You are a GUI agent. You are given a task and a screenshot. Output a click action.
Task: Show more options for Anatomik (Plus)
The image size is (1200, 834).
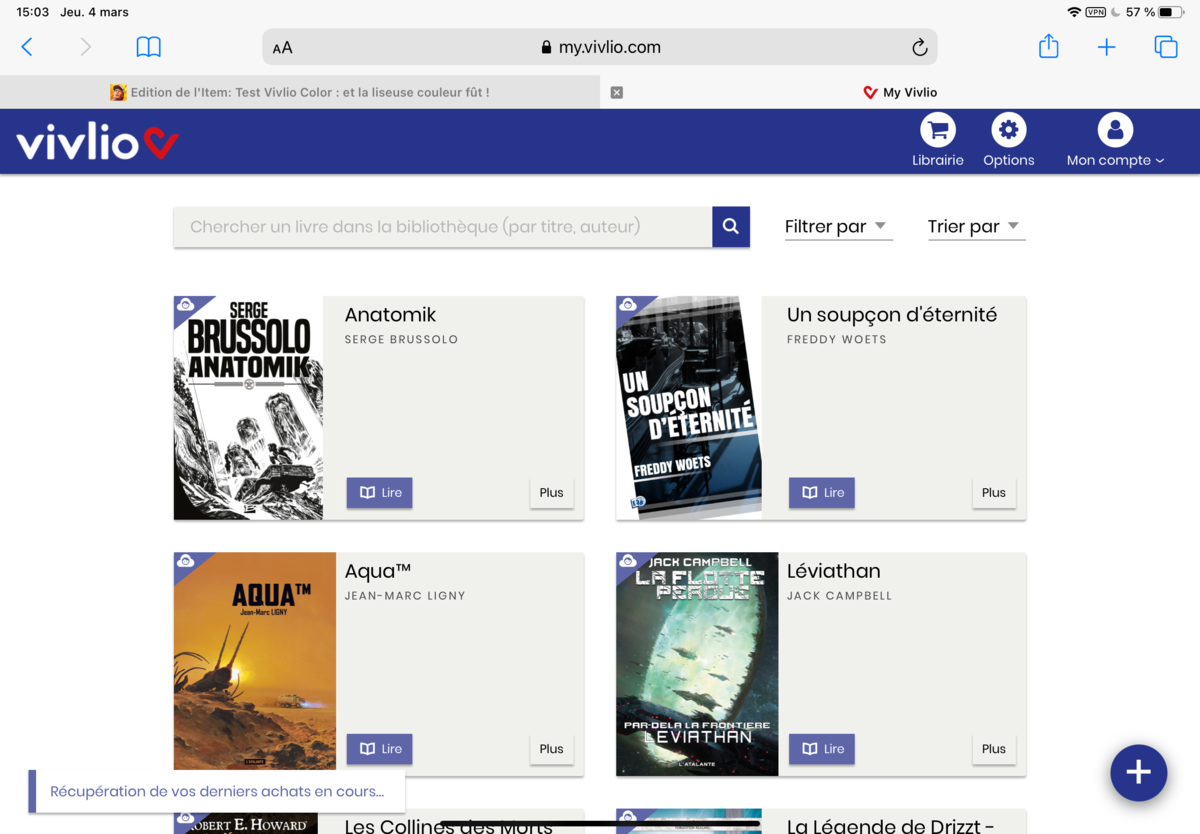[x=551, y=493]
